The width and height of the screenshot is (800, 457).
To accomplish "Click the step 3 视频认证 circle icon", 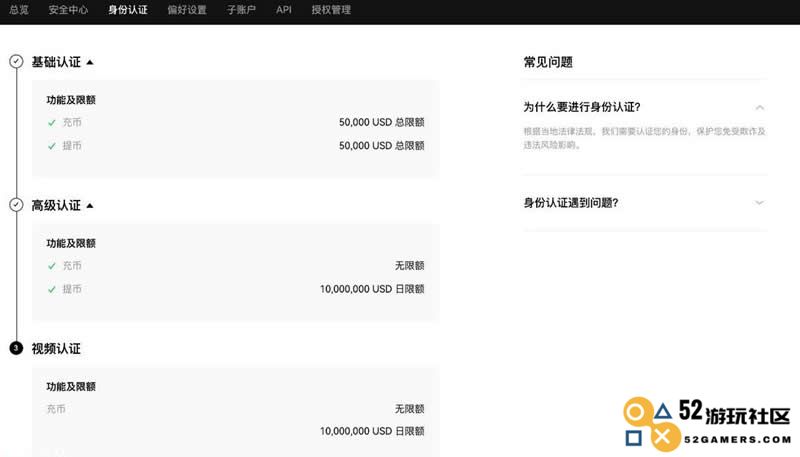I will tap(16, 348).
